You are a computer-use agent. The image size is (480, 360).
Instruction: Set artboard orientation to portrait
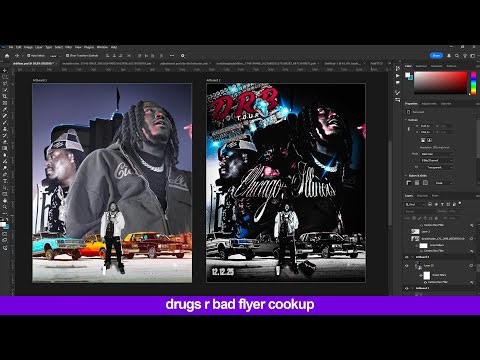coord(423,140)
